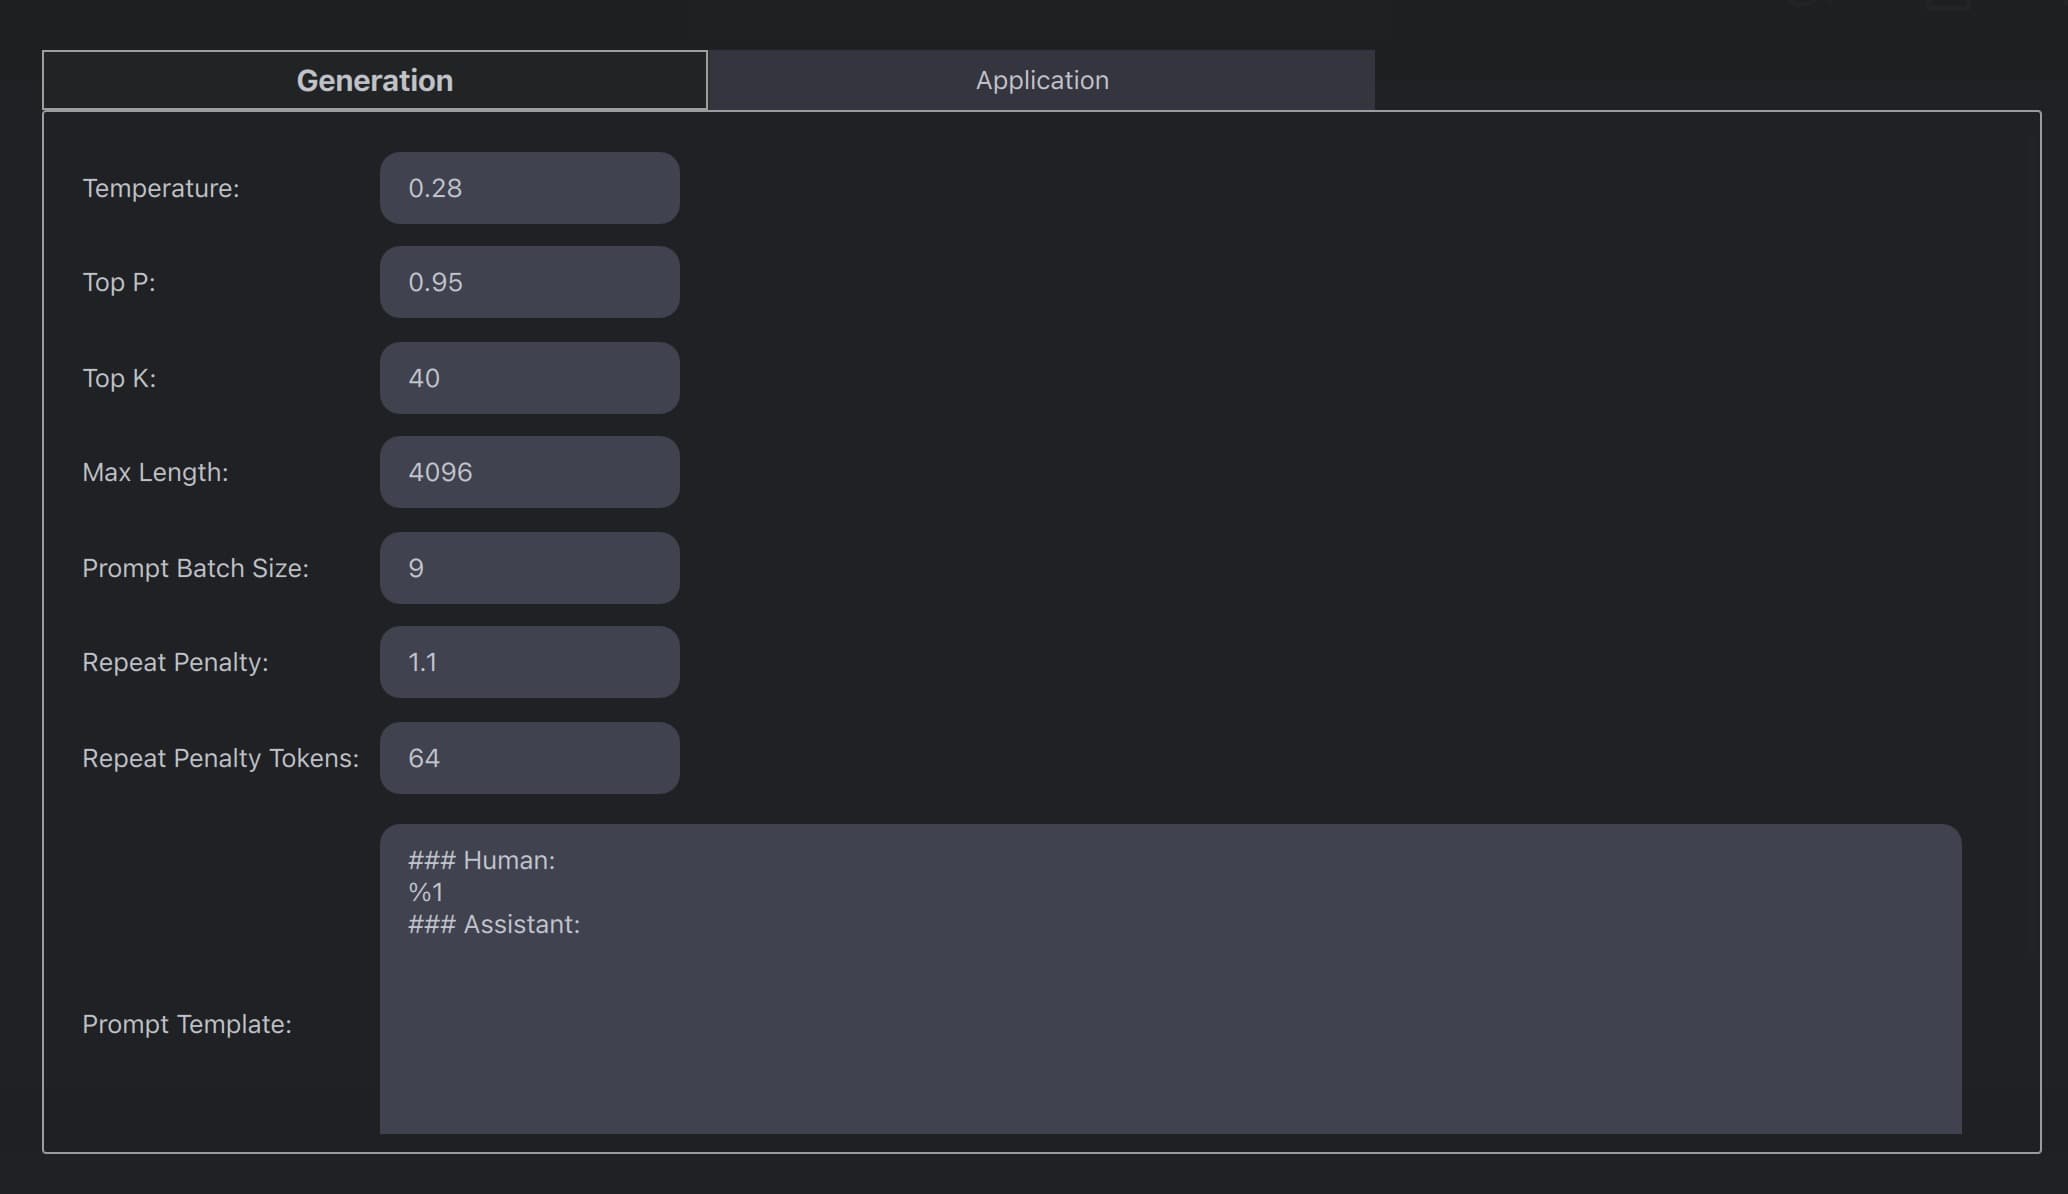Click the Top P label
This screenshot has width=2068, height=1194.
point(119,282)
